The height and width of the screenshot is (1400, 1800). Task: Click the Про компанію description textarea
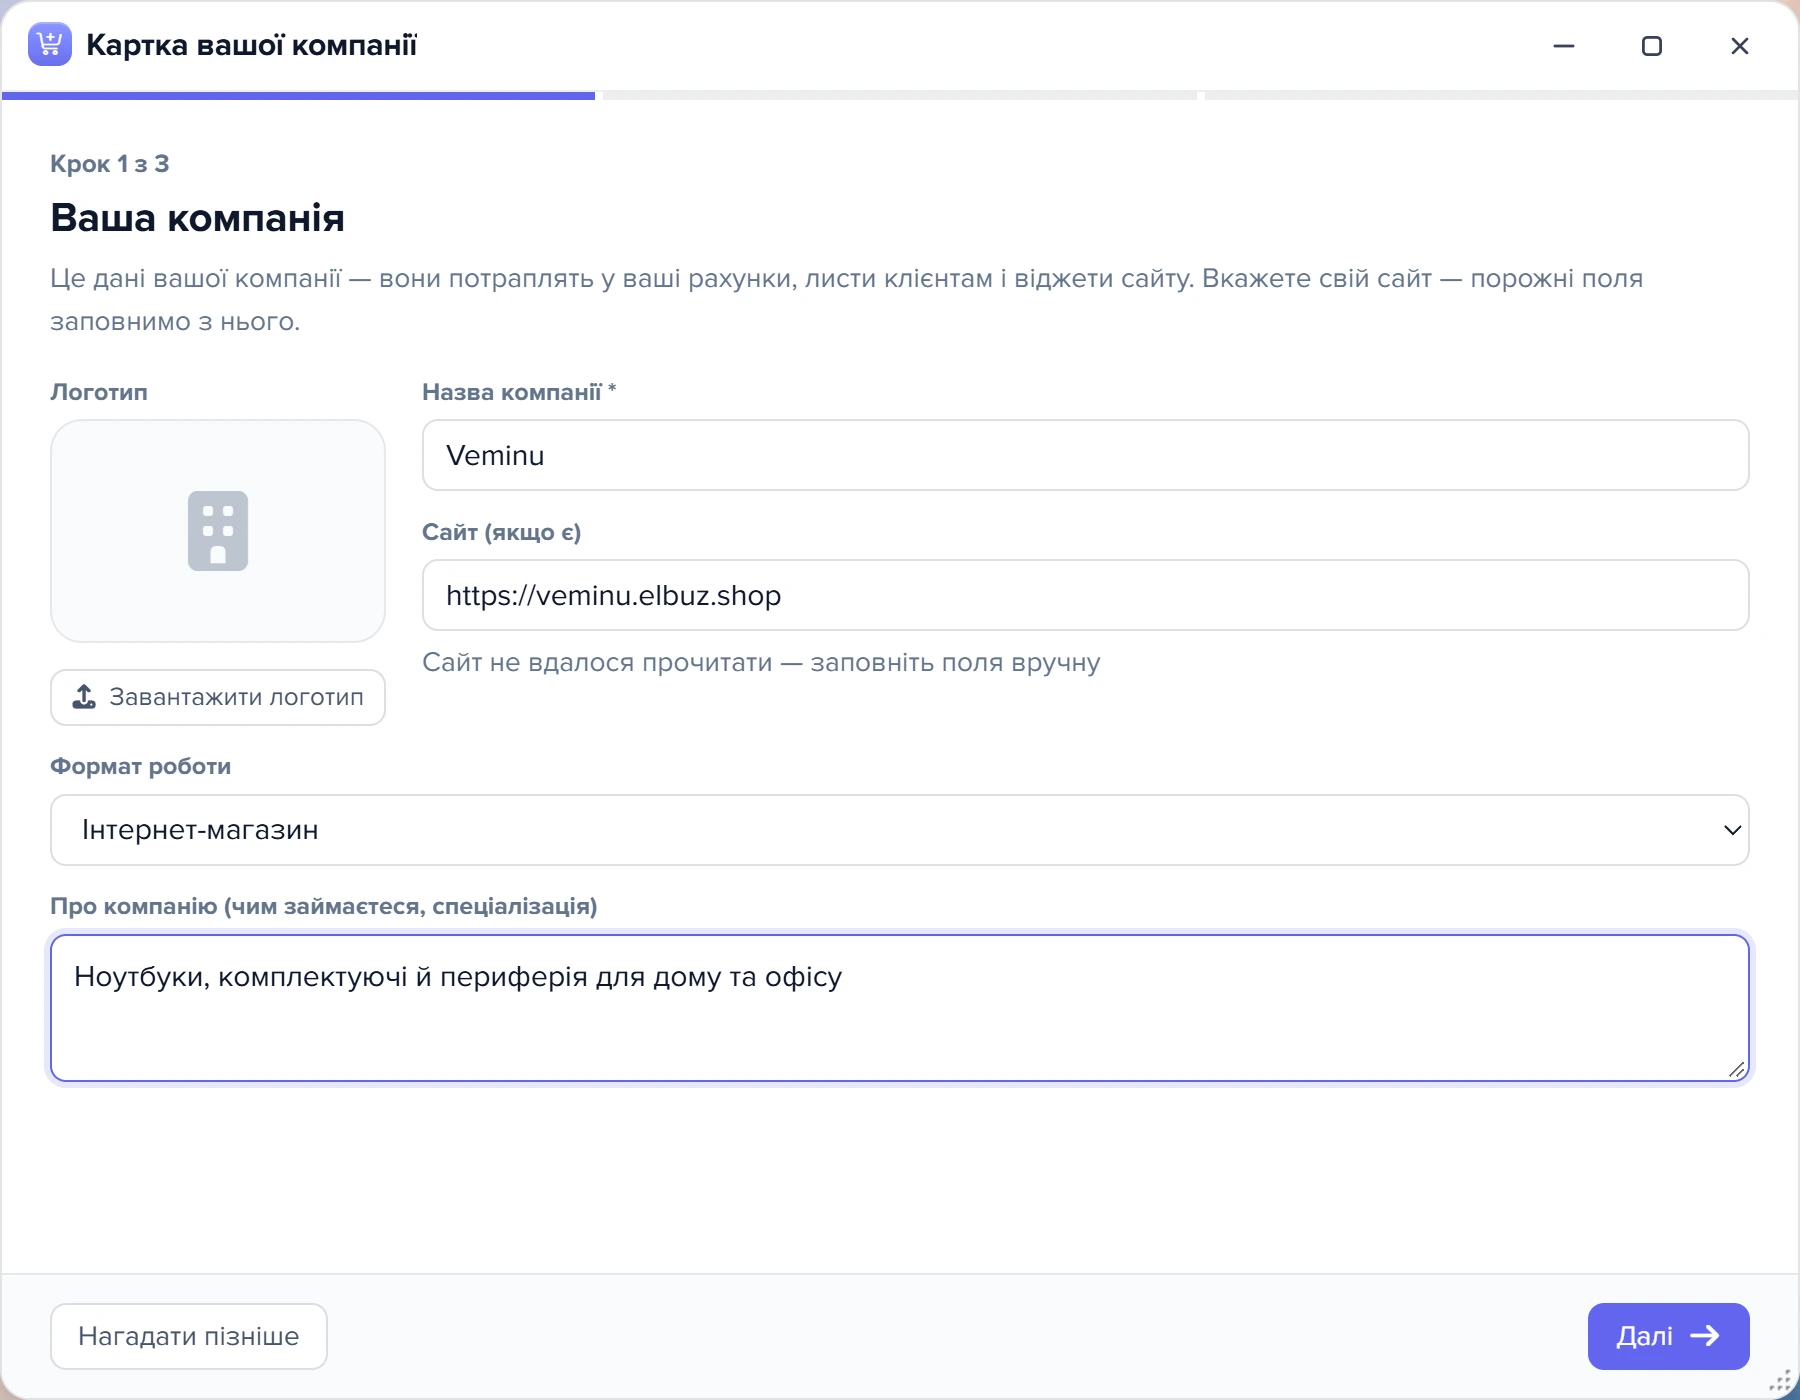tap(899, 1008)
